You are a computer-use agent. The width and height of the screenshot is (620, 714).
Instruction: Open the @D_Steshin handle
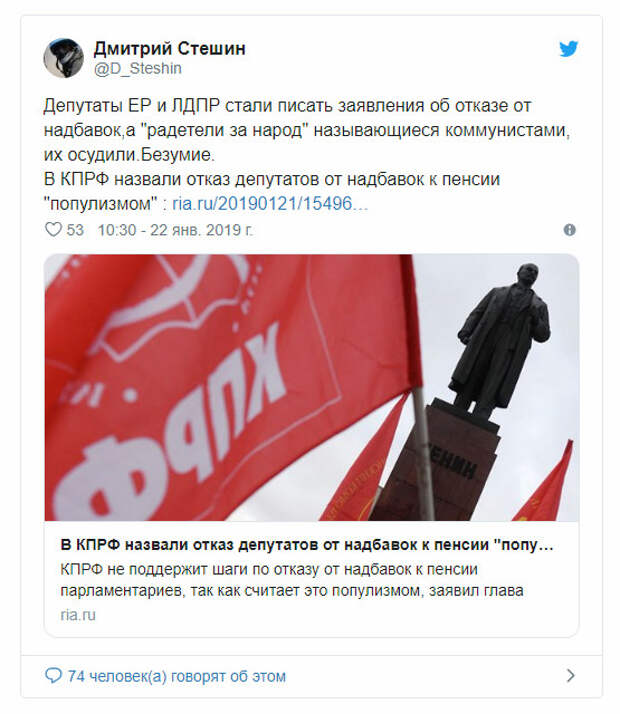pos(137,68)
